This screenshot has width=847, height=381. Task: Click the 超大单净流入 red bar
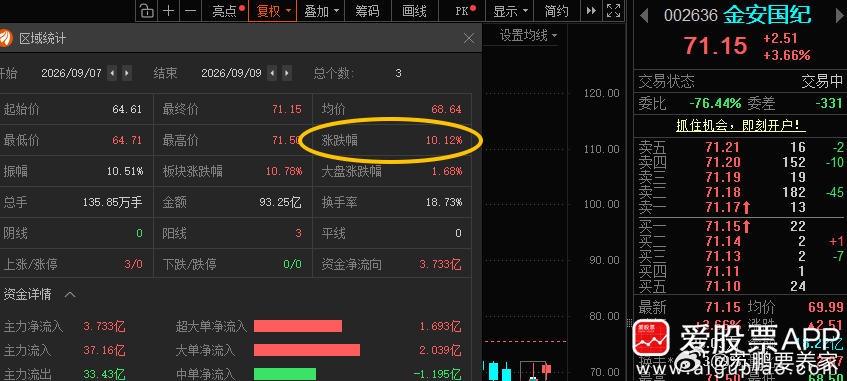298,326
